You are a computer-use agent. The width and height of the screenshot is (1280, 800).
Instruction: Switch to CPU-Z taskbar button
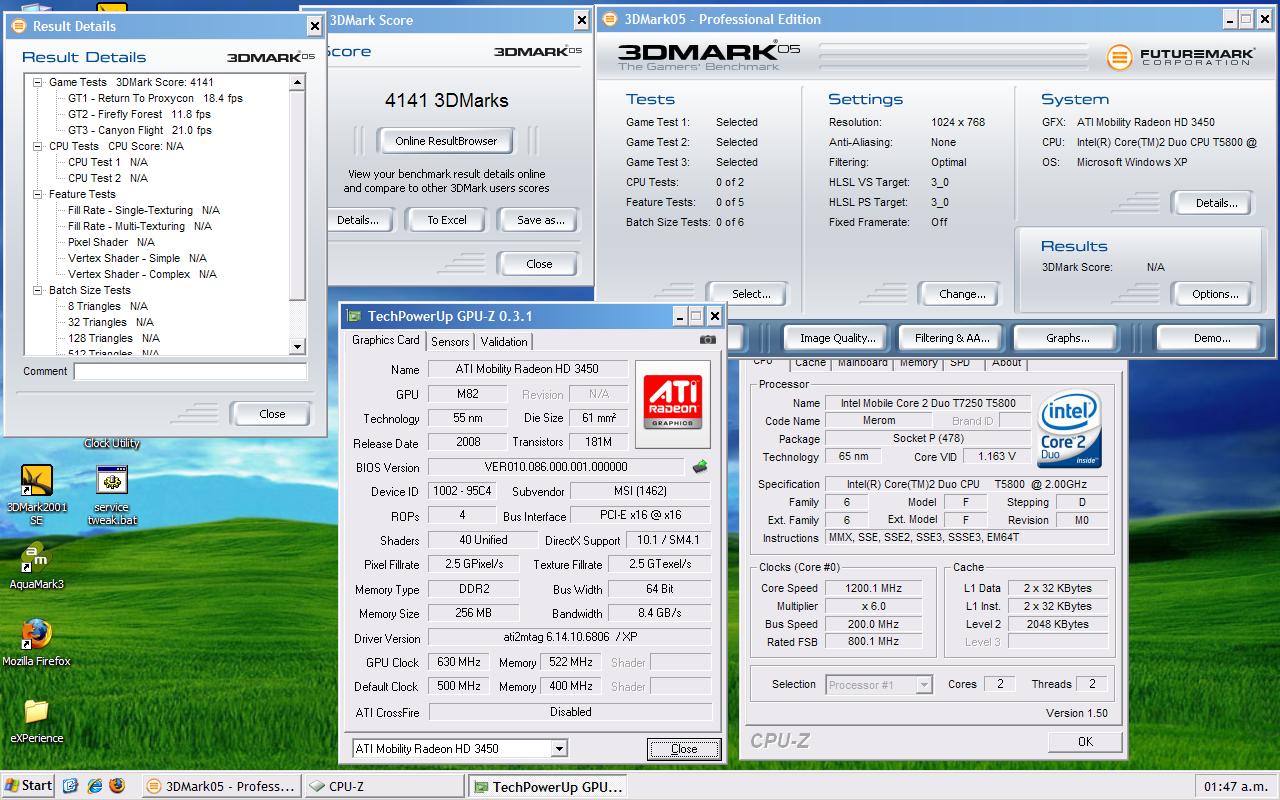[x=385, y=786]
